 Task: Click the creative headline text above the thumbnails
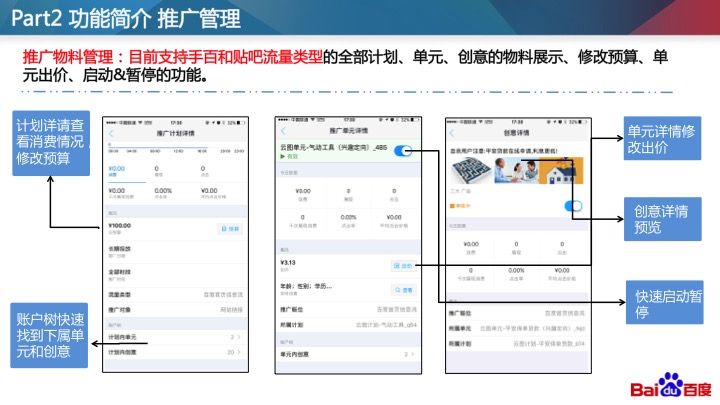[504, 151]
